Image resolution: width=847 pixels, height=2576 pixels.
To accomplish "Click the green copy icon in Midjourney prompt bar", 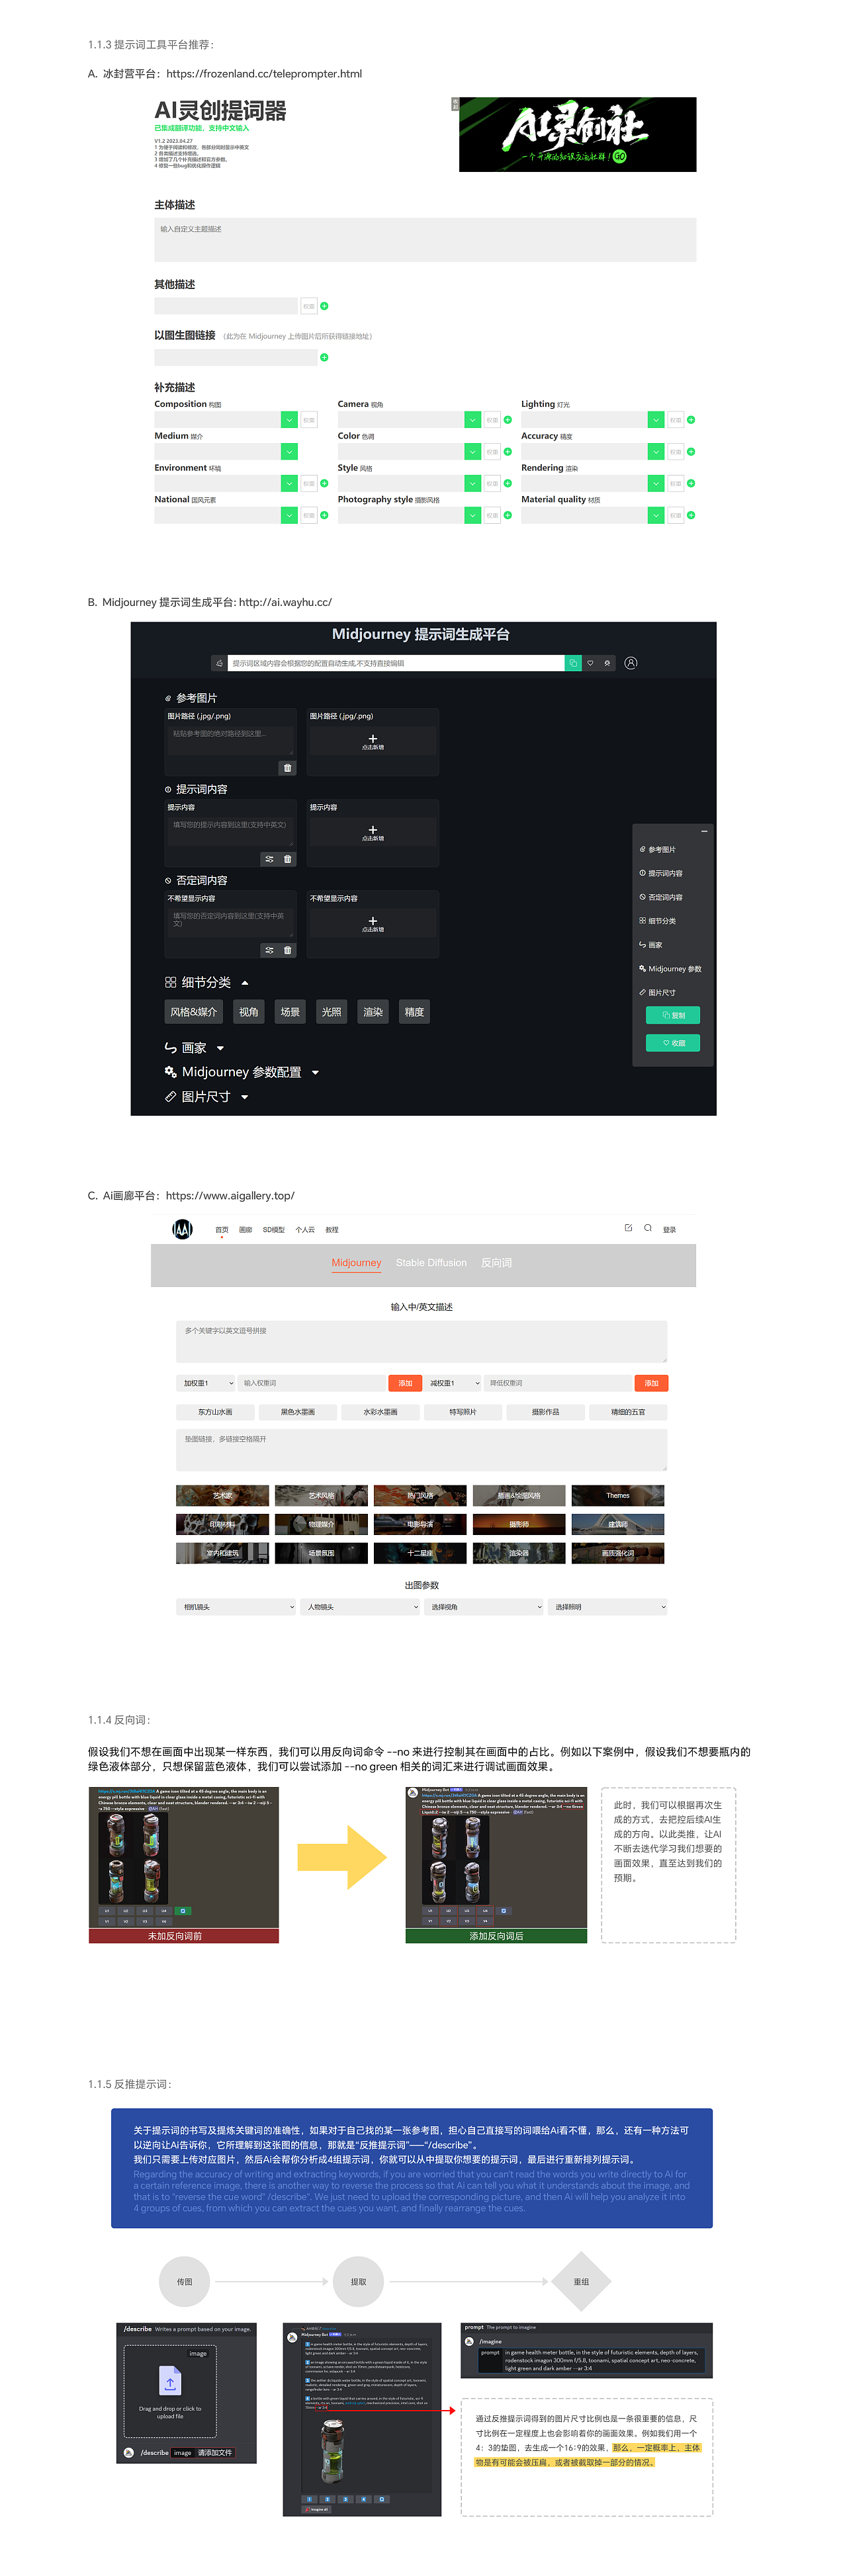I will click(x=573, y=663).
